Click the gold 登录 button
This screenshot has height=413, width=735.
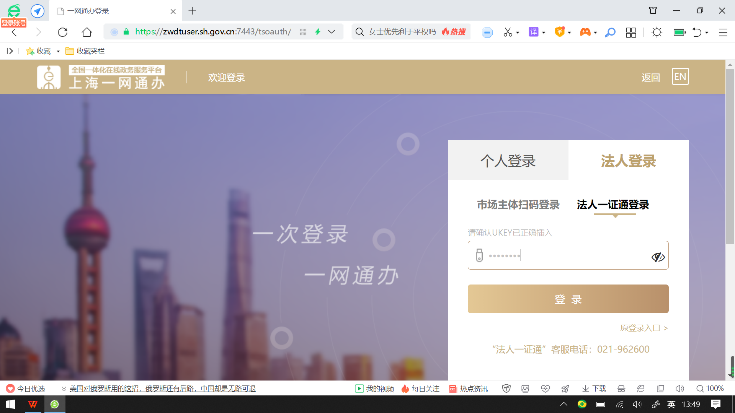[568, 299]
